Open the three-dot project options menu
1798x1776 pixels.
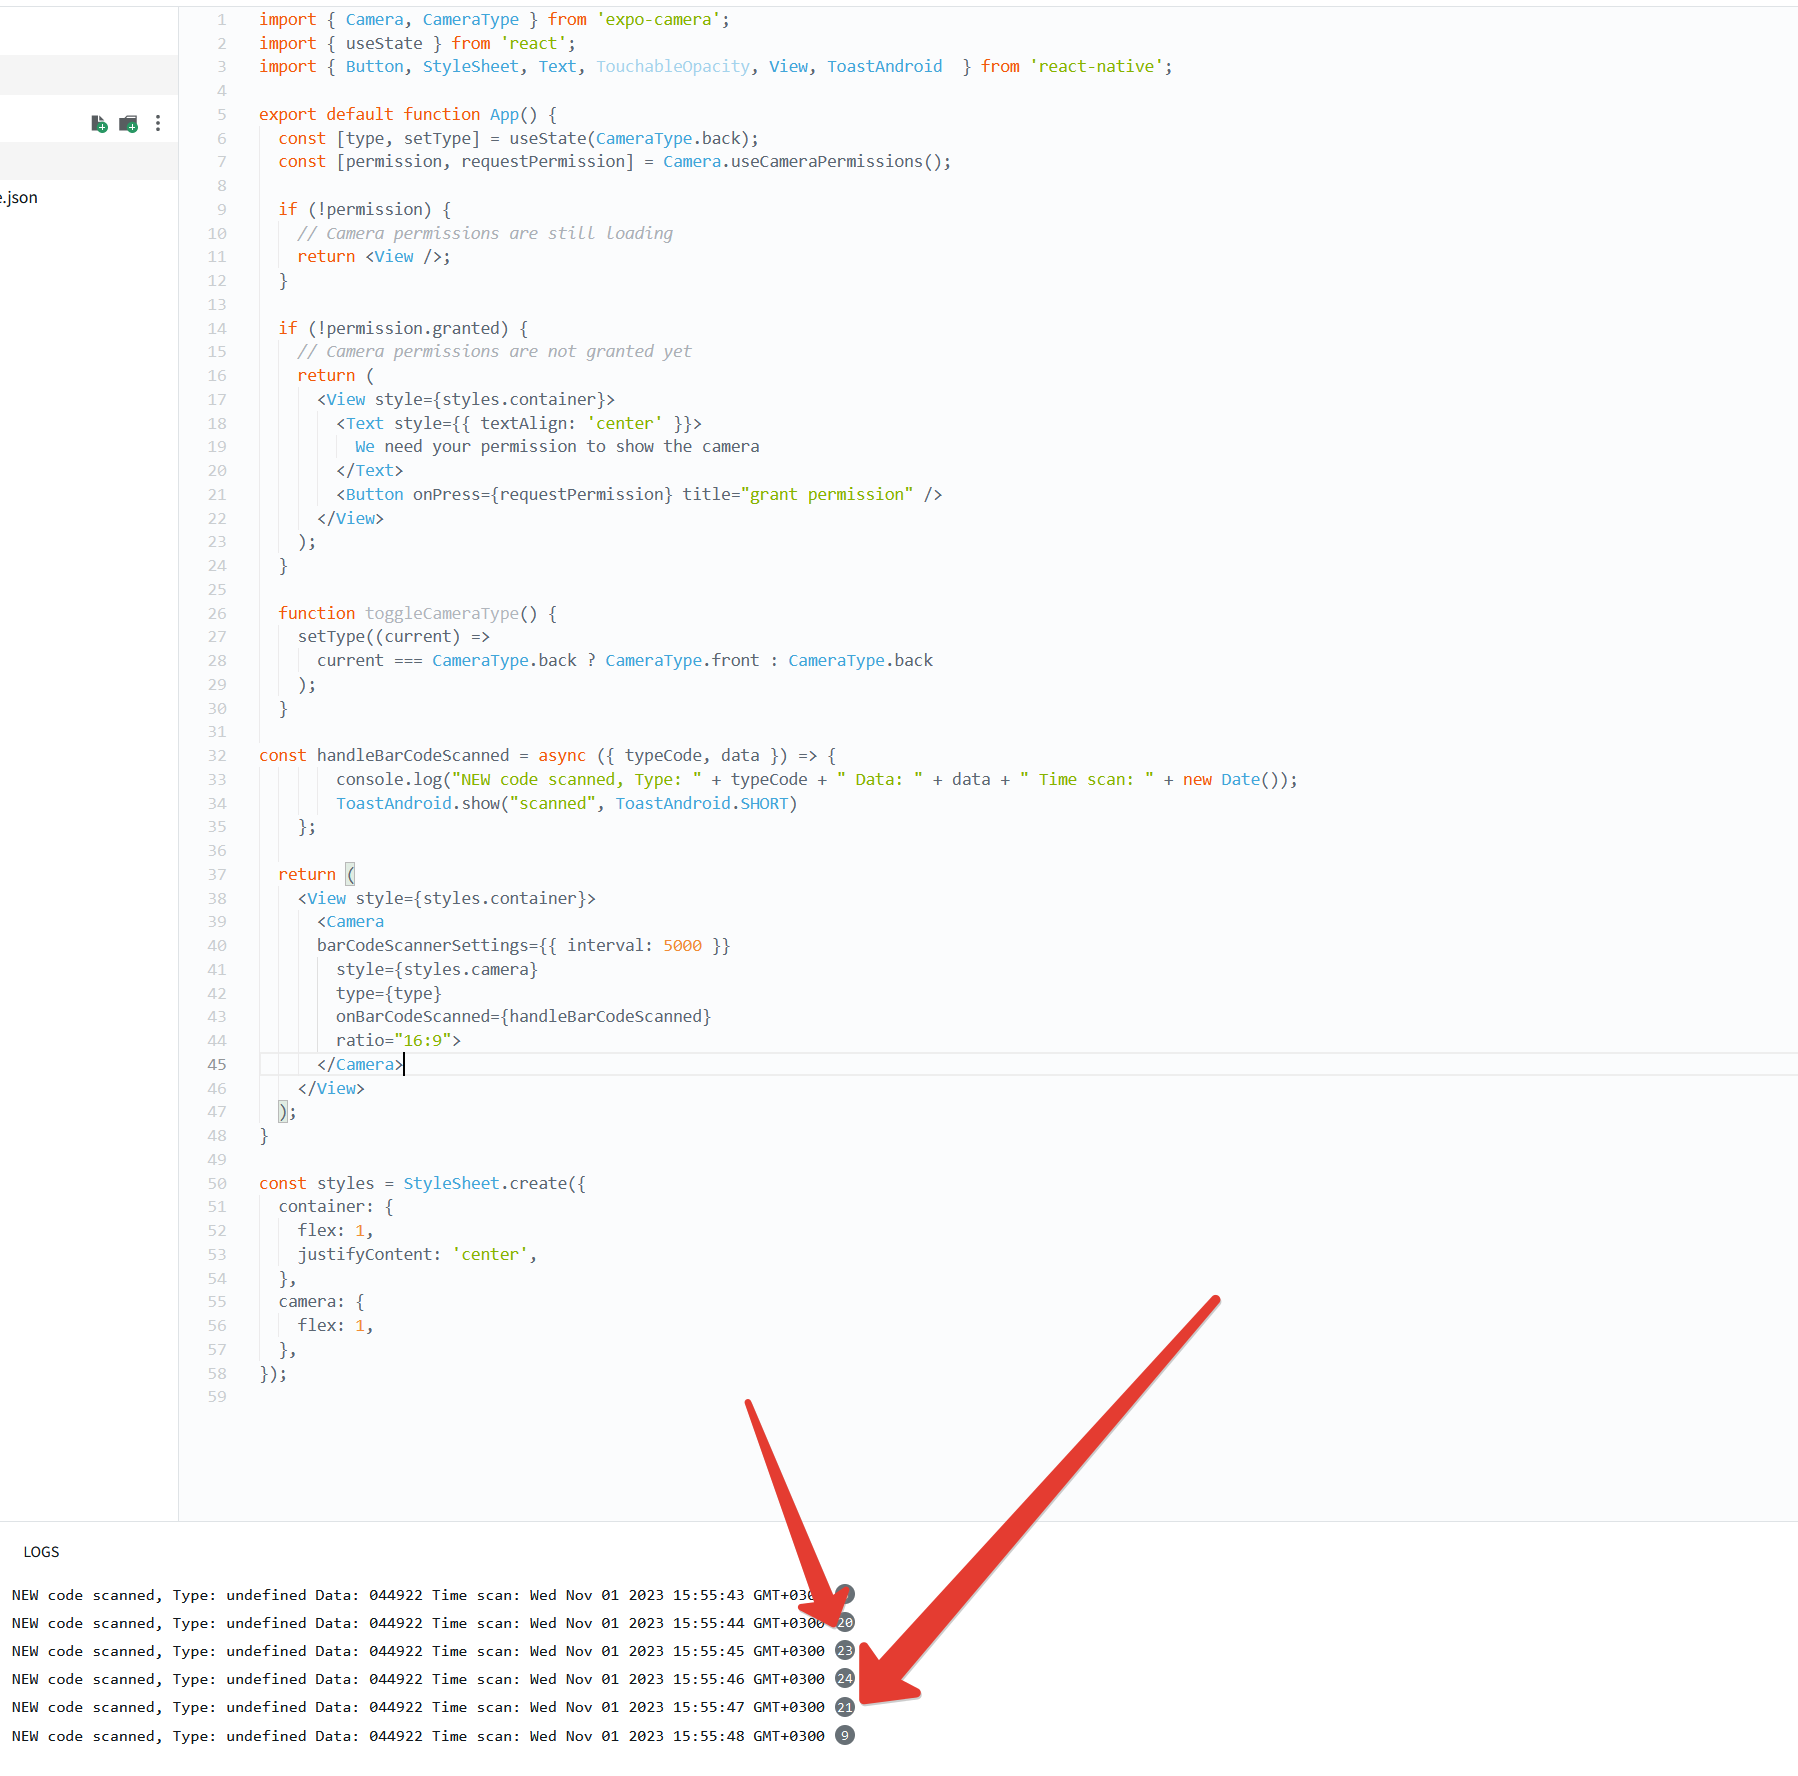158,123
